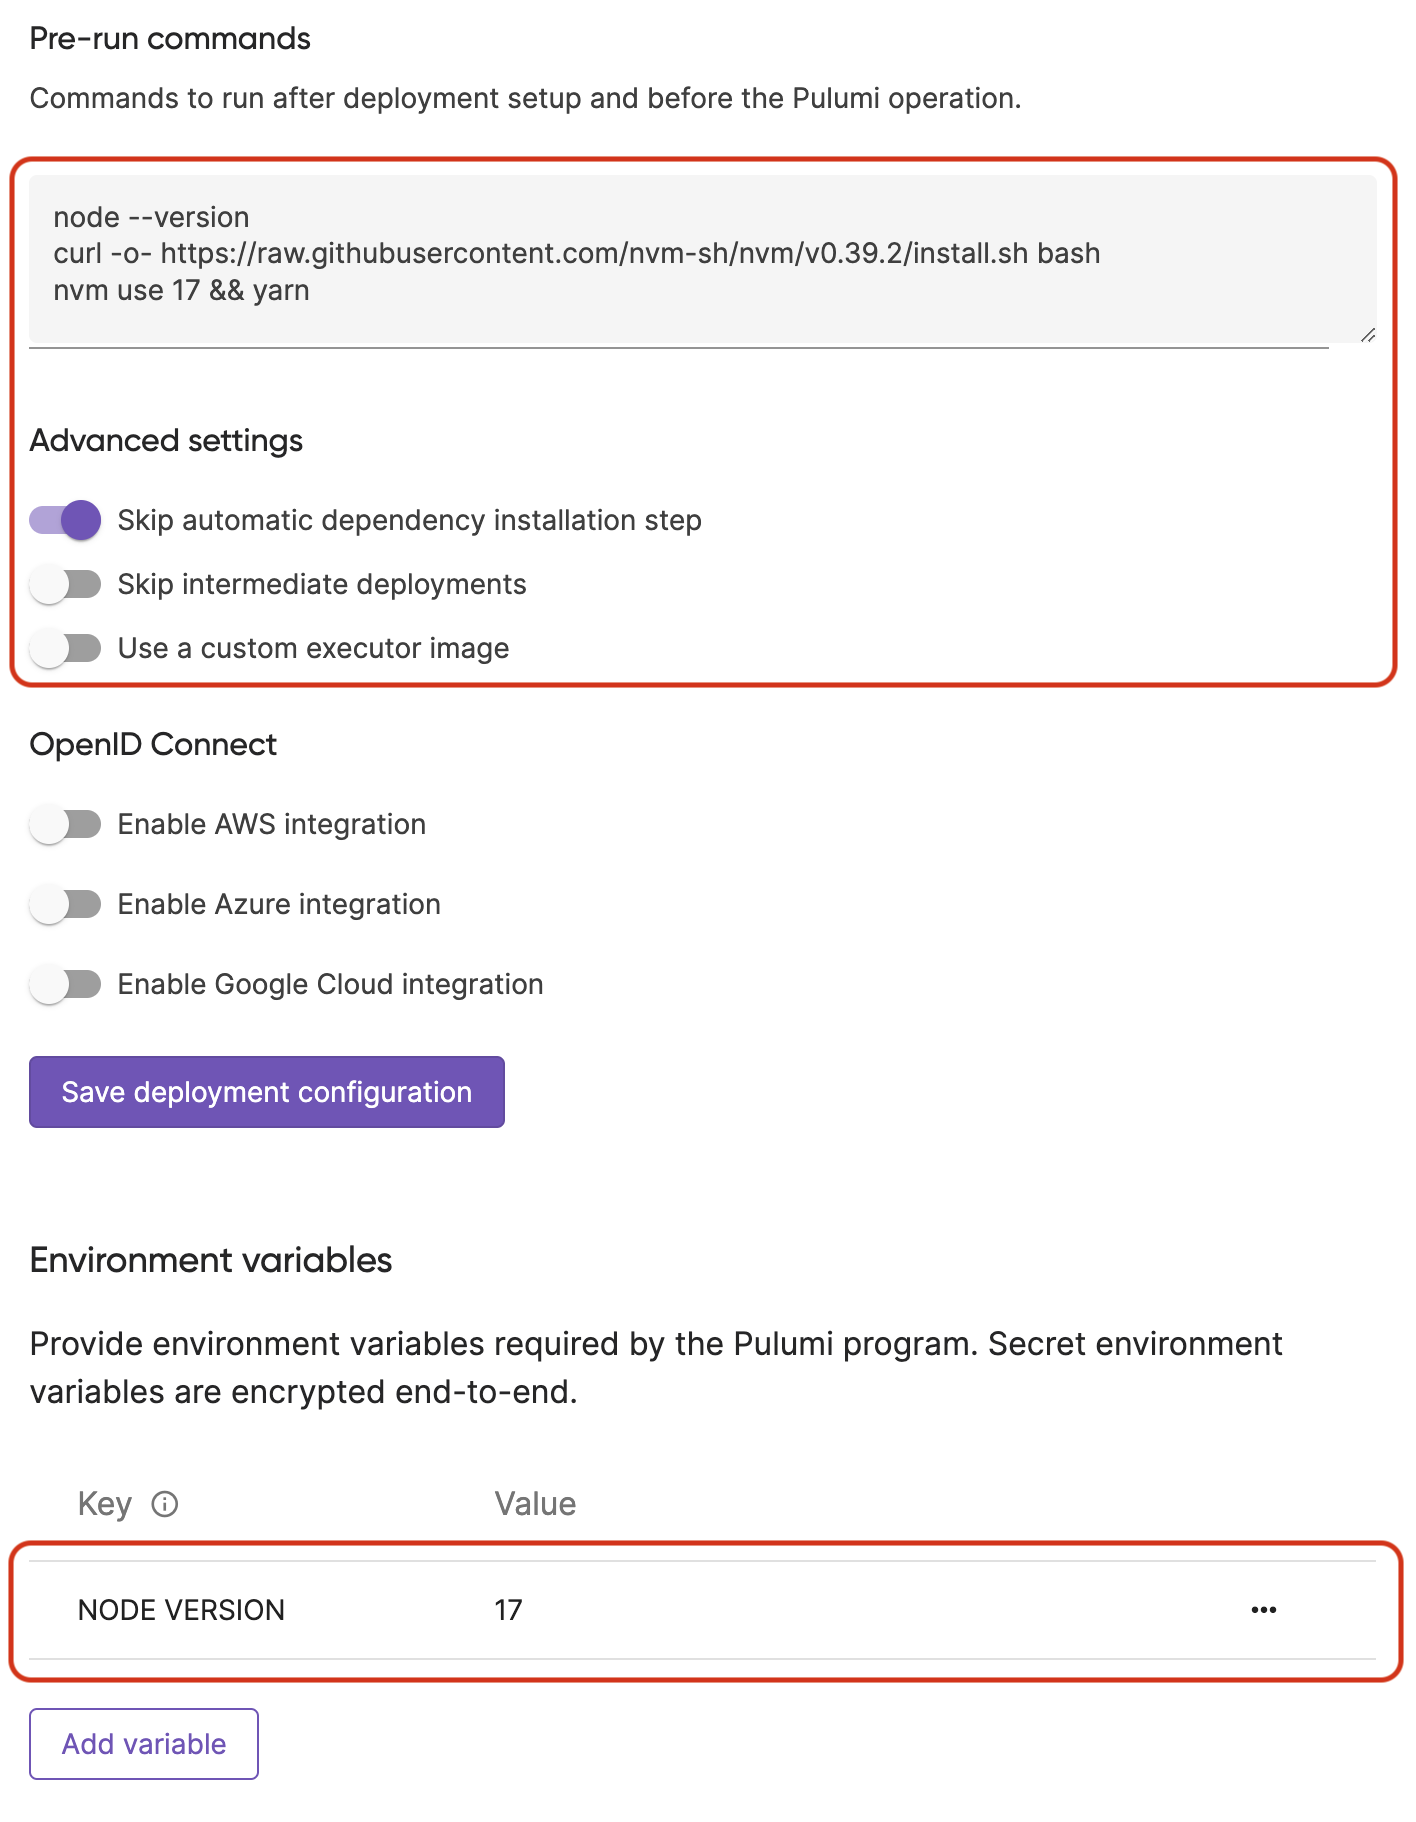Enable Skip intermediate deployments
The image size is (1416, 1822).
click(64, 584)
